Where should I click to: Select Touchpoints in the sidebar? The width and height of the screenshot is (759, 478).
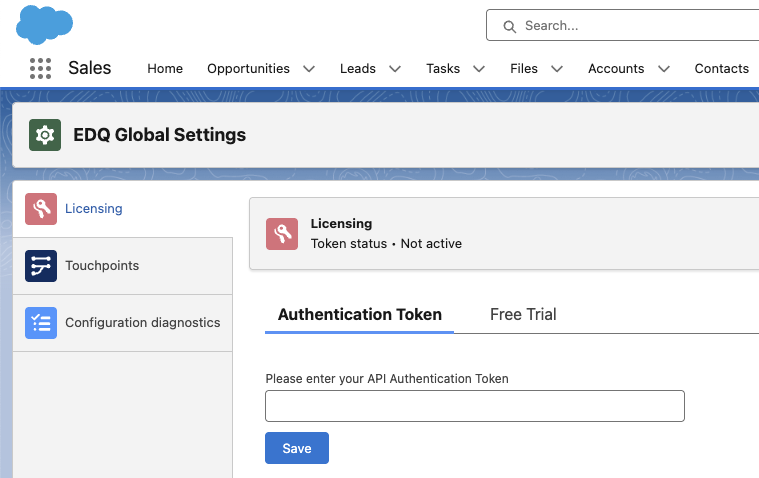[122, 265]
